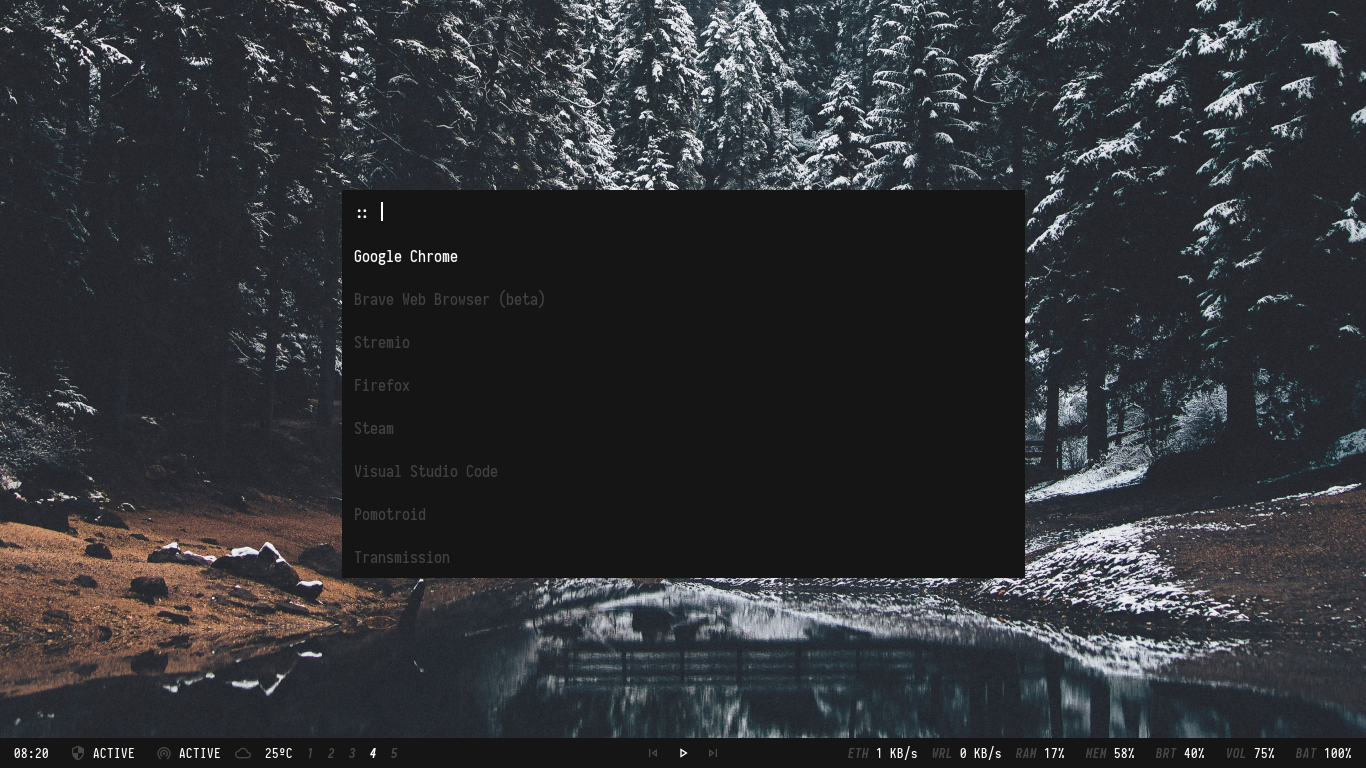Select Transmission at the bottom of the list
The width and height of the screenshot is (1366, 768).
(x=683, y=557)
